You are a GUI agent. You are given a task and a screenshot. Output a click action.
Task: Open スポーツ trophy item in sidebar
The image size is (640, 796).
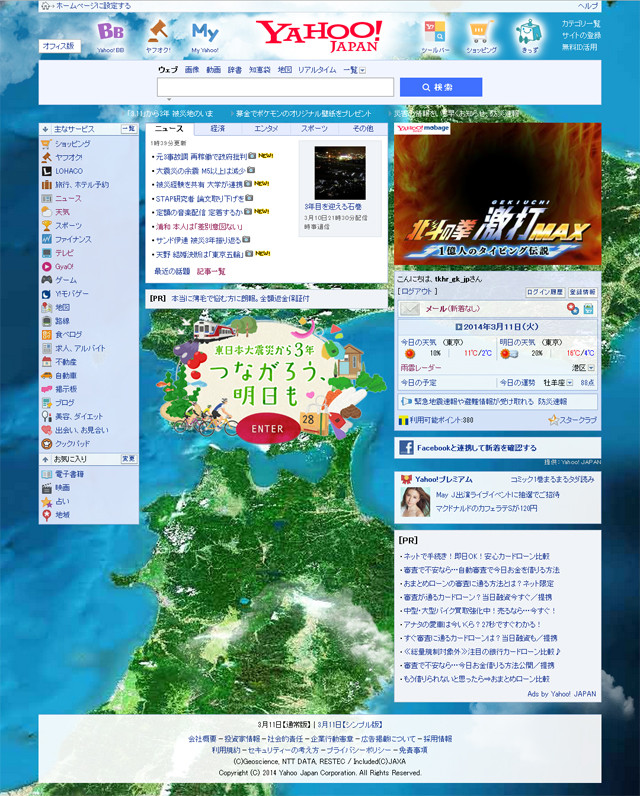point(68,225)
